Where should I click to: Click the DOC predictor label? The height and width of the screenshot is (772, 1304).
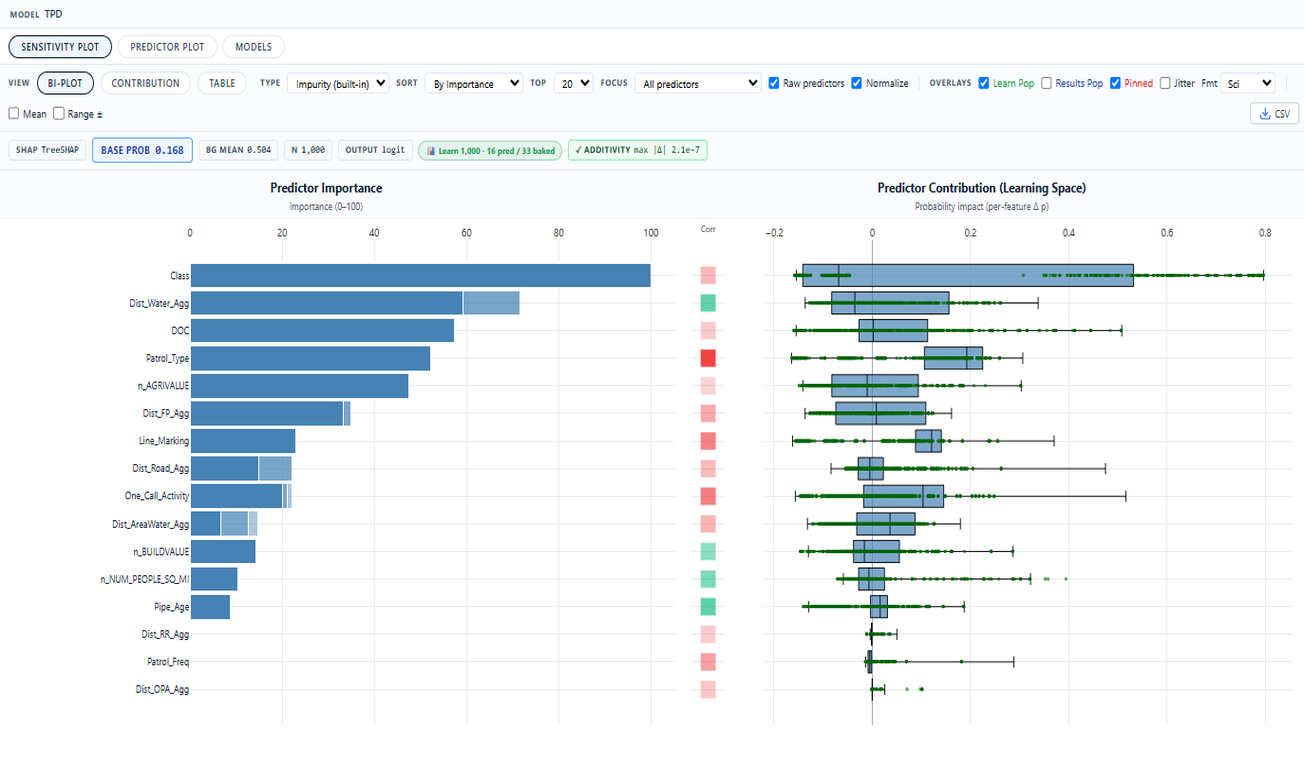[x=180, y=330]
